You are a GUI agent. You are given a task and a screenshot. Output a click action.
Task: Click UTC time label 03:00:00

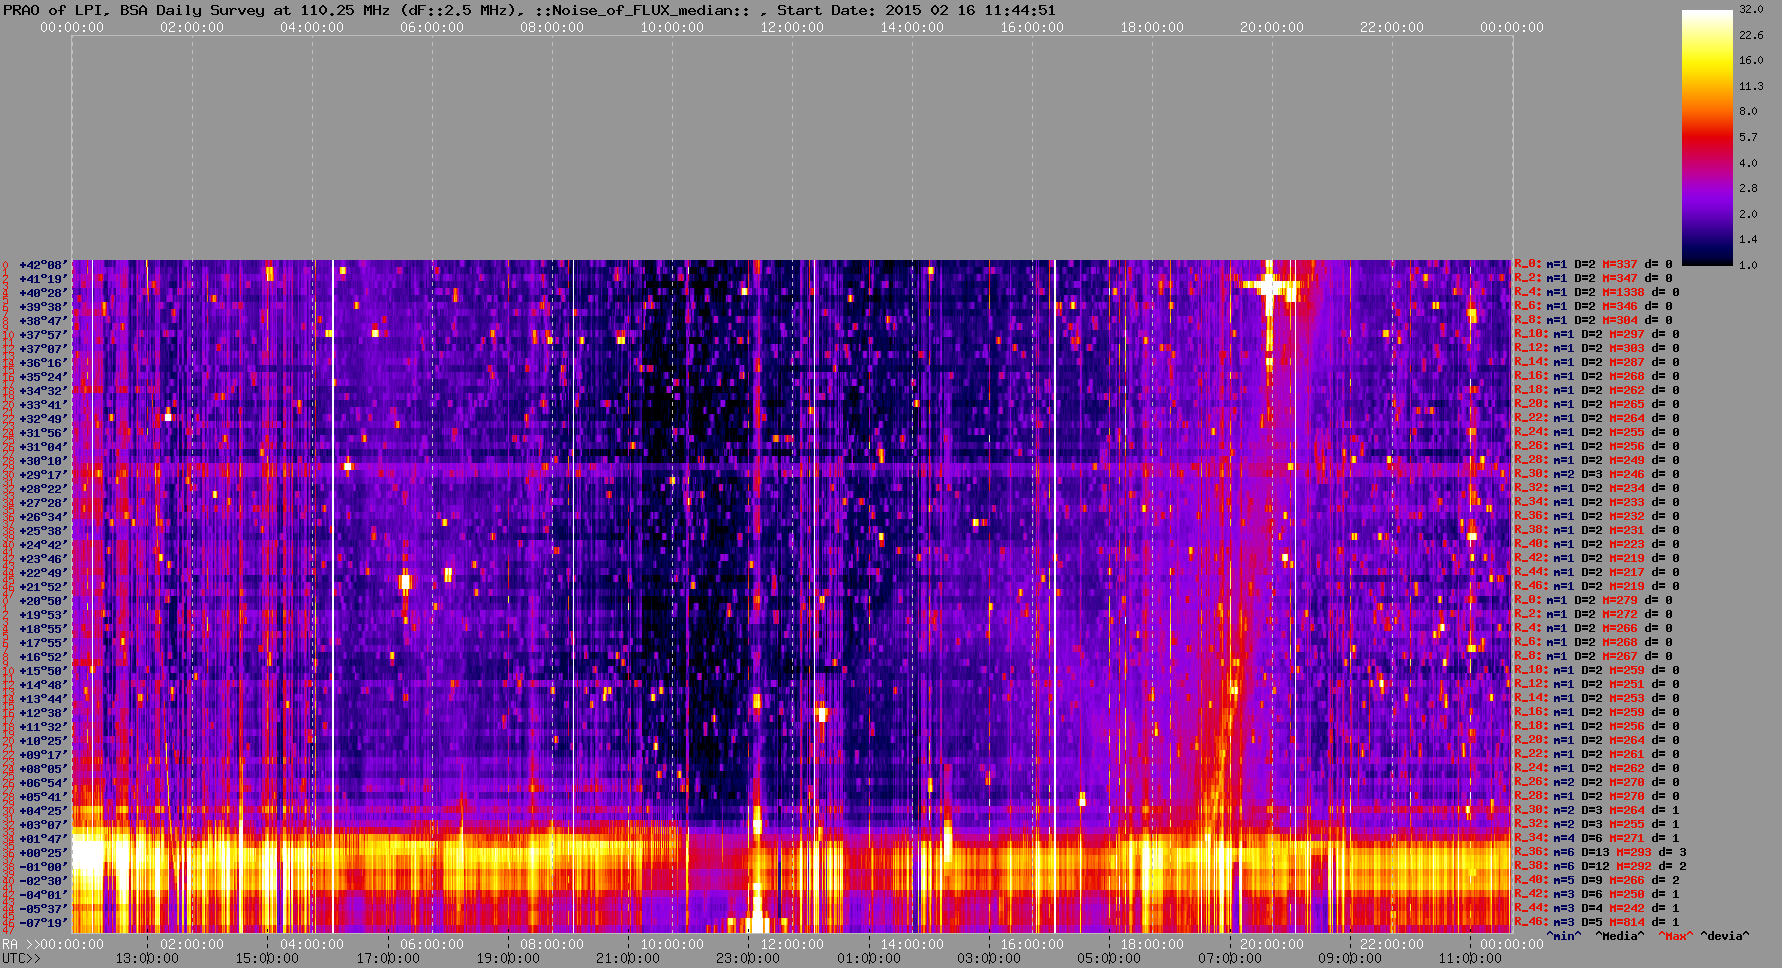tap(989, 958)
